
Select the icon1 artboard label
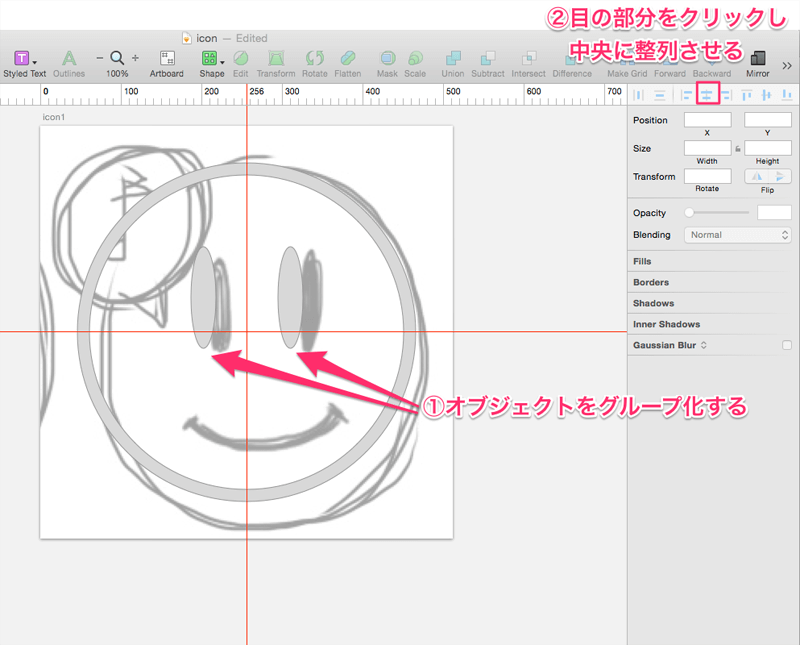click(x=54, y=117)
